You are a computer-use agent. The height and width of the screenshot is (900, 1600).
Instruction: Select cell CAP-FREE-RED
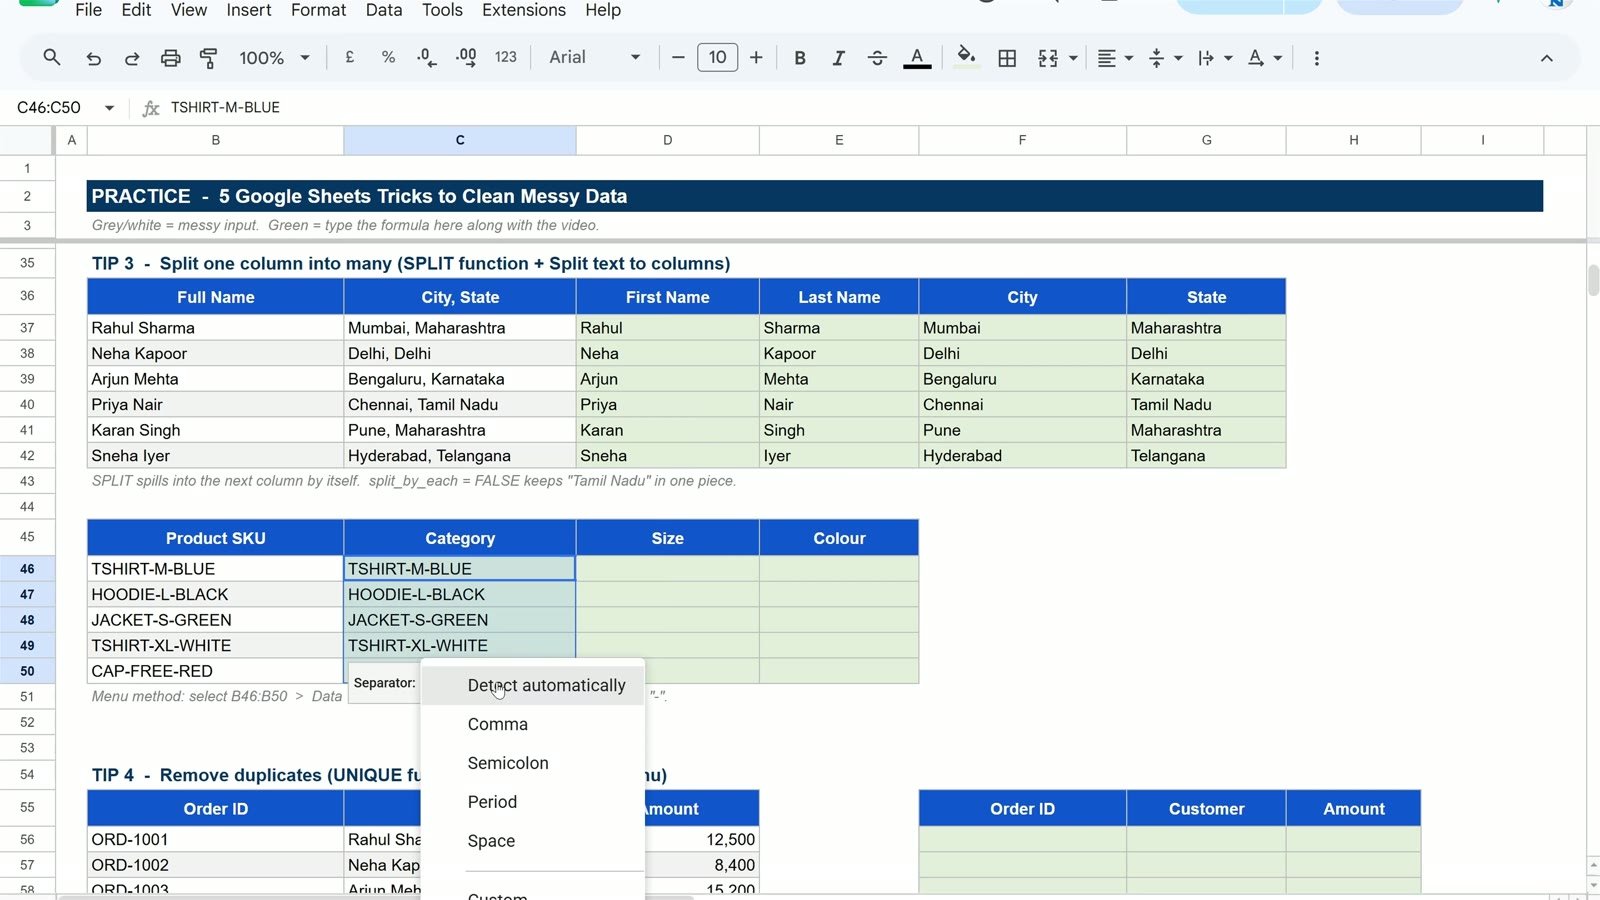(x=215, y=671)
